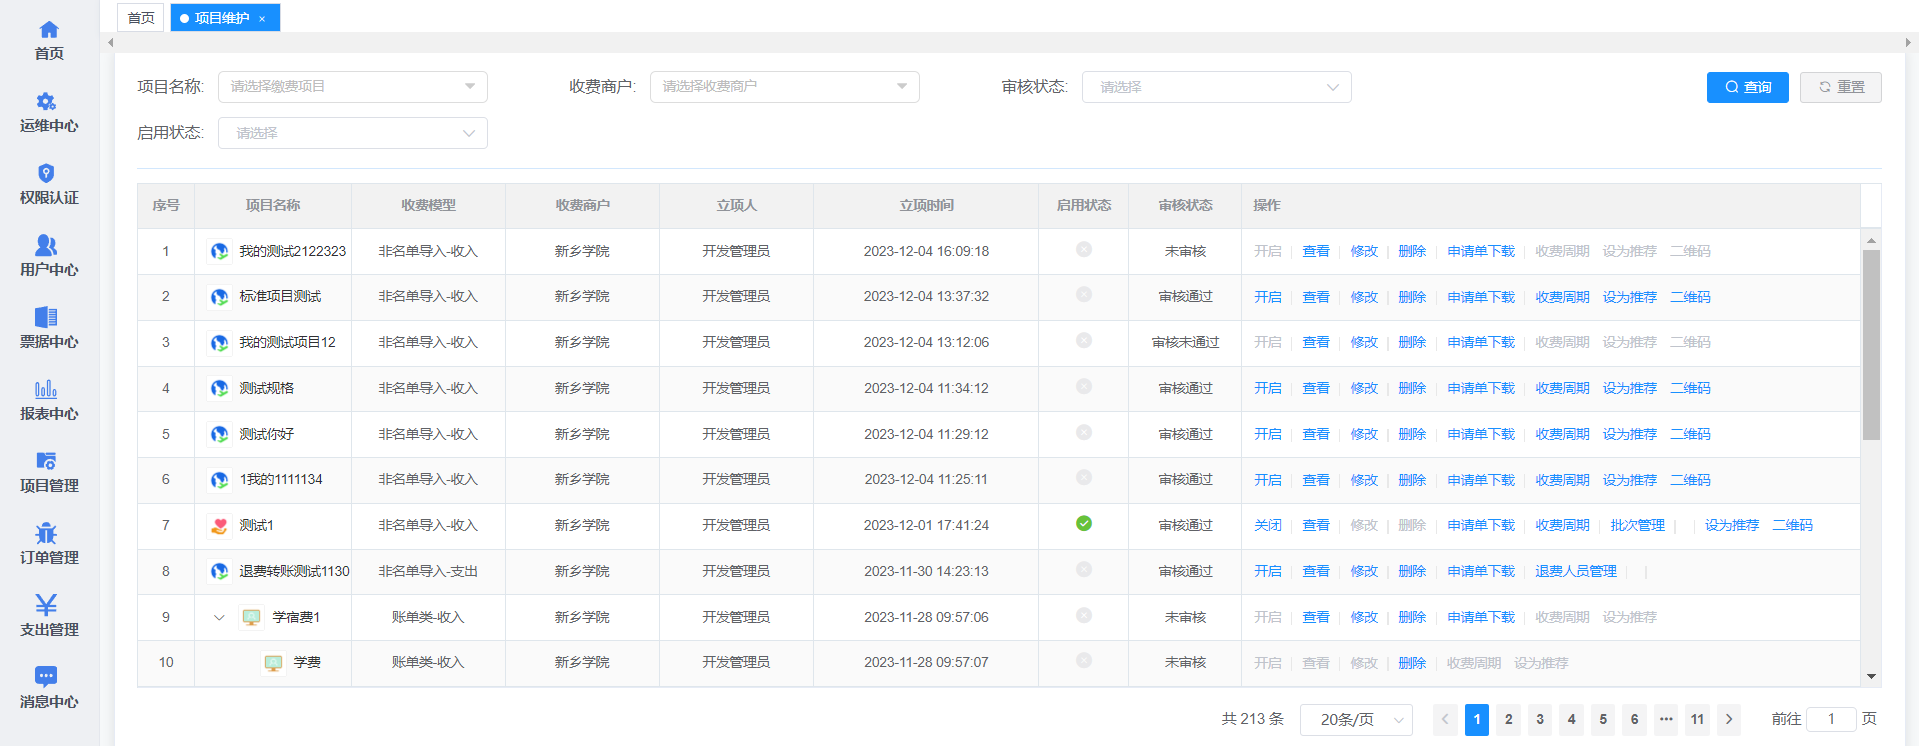1919x746 pixels.
Task: Click 收费周期 for 1我的1111134 row
Action: tap(1562, 480)
